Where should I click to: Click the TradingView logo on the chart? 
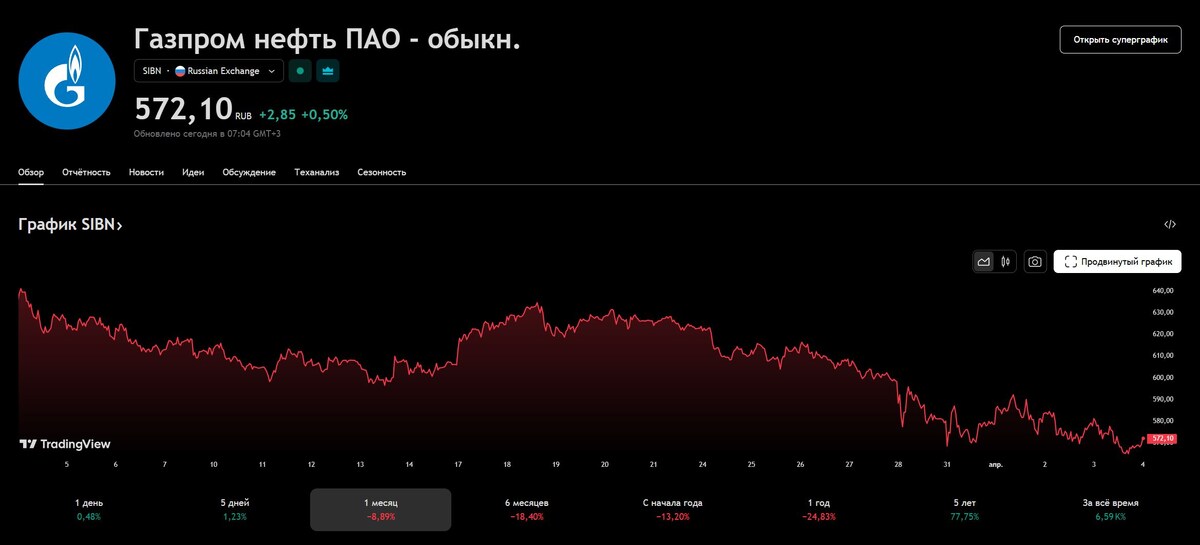pyautogui.click(x=65, y=444)
